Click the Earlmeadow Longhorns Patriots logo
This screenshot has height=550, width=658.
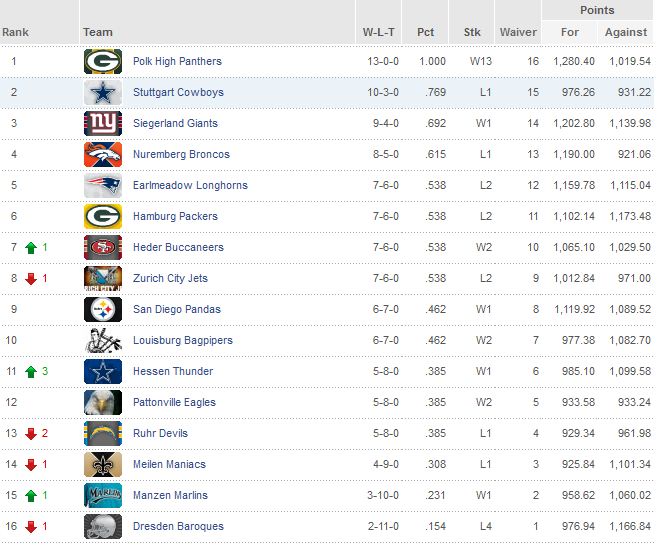tap(102, 186)
